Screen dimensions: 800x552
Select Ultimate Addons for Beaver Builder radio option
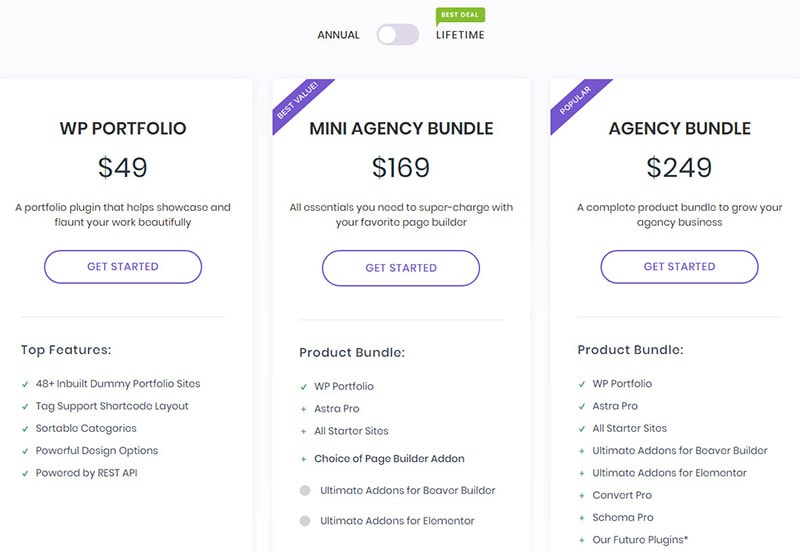[x=305, y=491]
